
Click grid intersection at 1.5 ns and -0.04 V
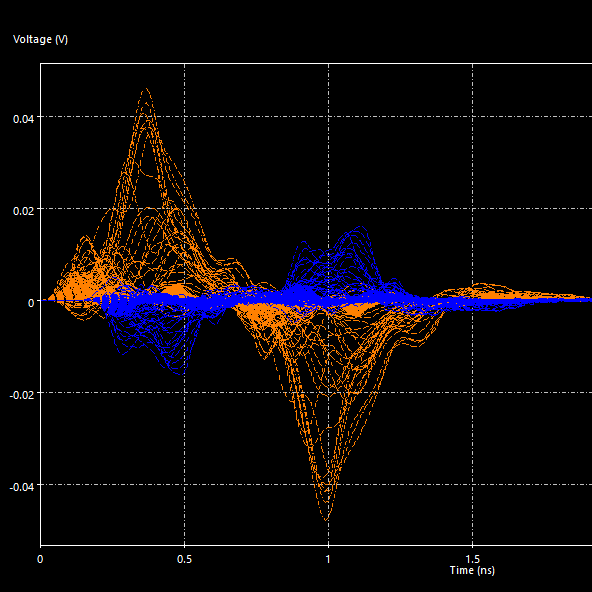[472, 484]
